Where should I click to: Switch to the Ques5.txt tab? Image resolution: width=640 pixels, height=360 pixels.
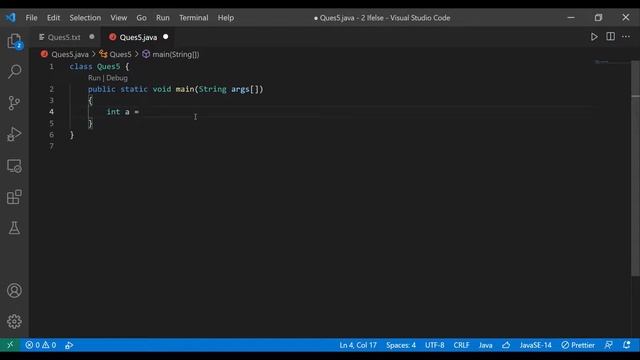click(64, 37)
